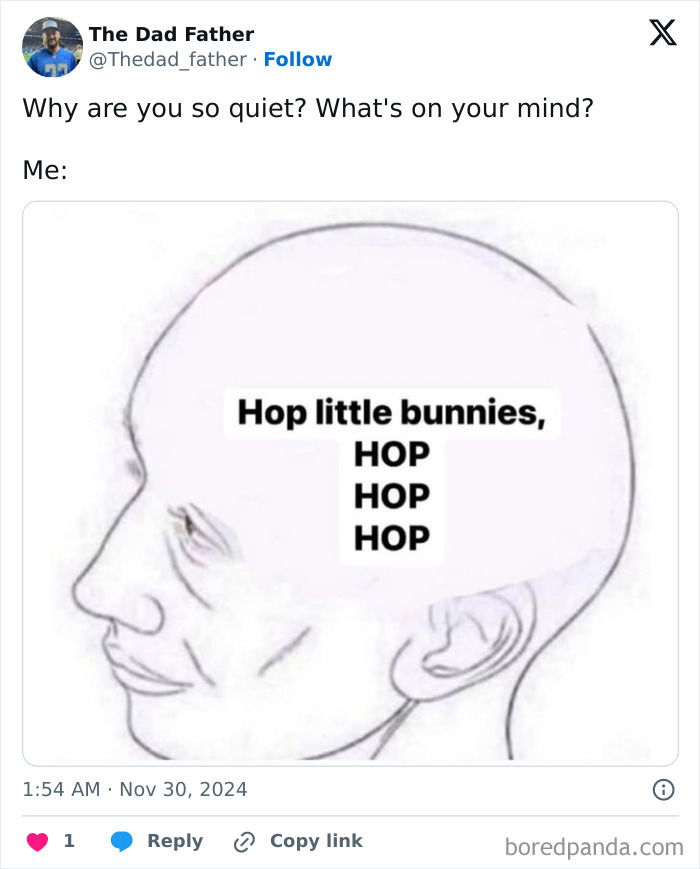The image size is (700, 869).
Task: Click the display name The Dad Father
Action: (x=170, y=33)
